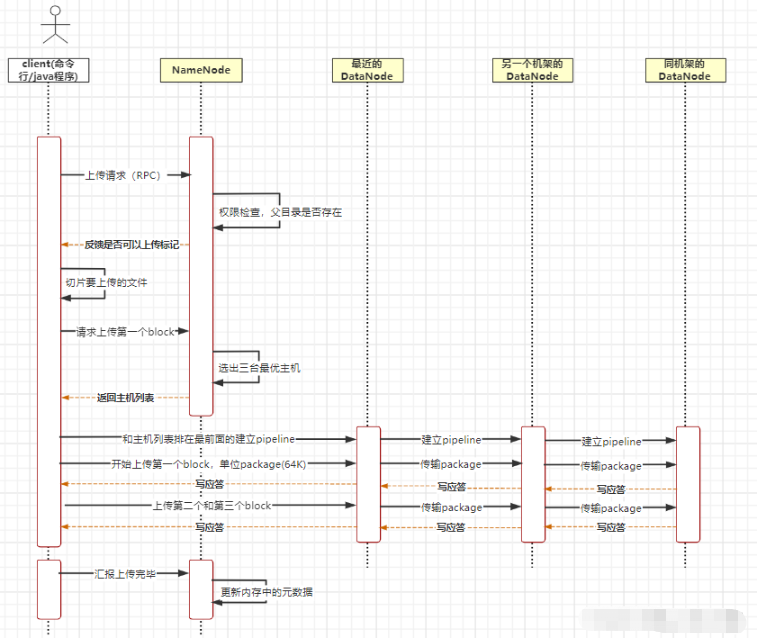775x643 pixels.
Task: Click the 和主机列表排在最前面的建立pipeline message
Action: click(208, 439)
